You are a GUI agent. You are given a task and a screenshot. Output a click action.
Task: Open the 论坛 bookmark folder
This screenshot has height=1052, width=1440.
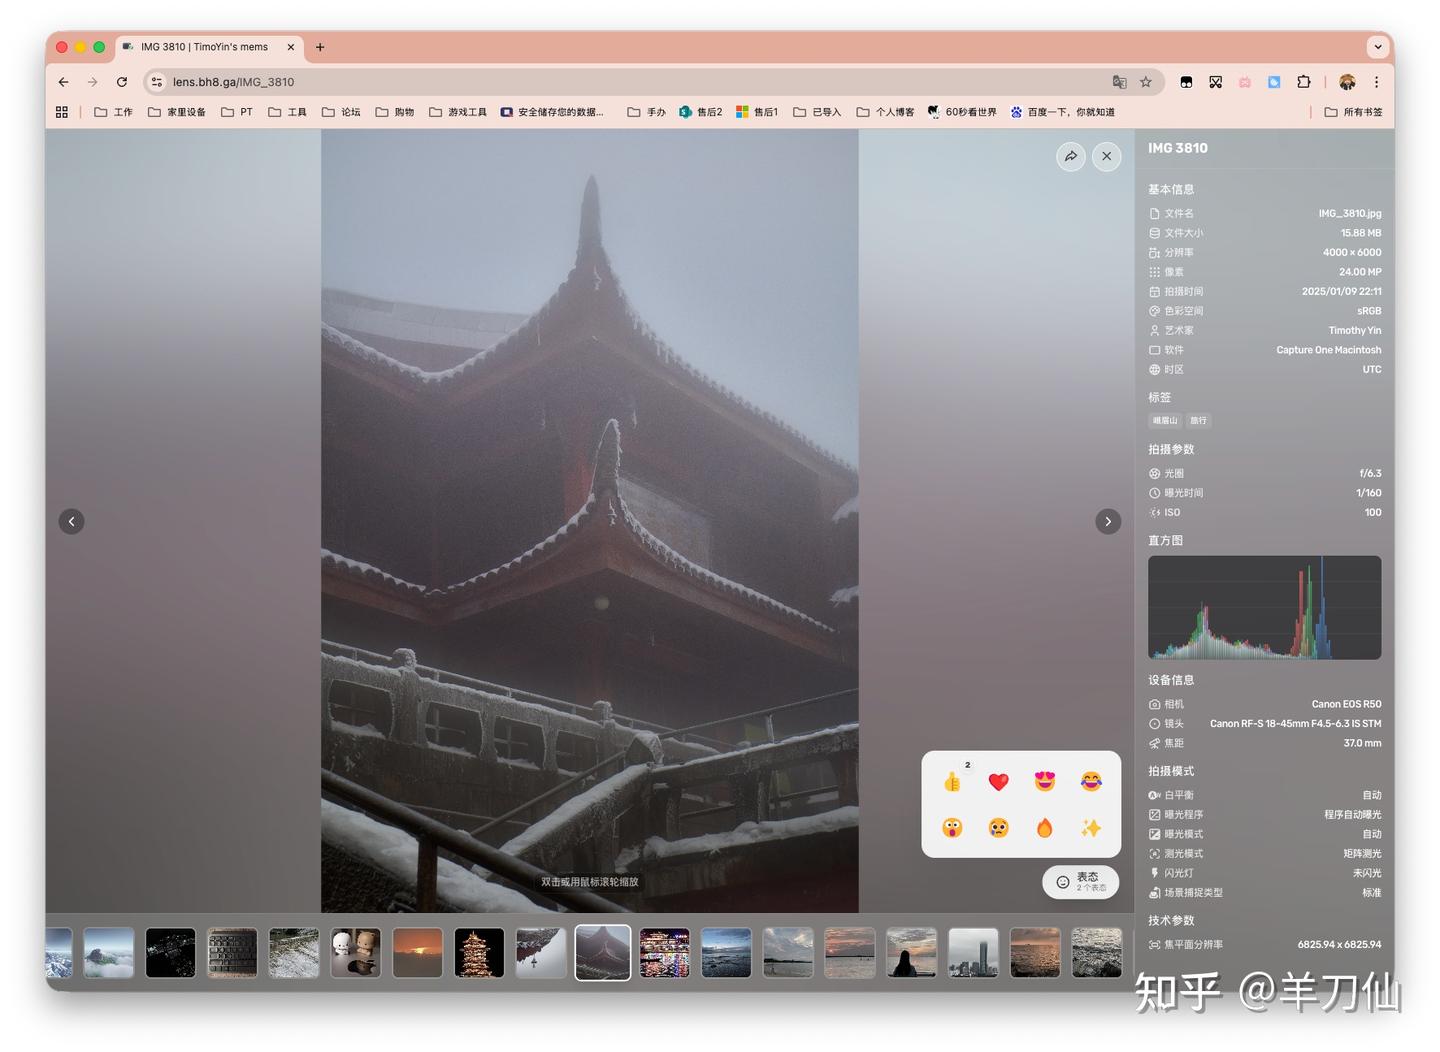pyautogui.click(x=341, y=112)
